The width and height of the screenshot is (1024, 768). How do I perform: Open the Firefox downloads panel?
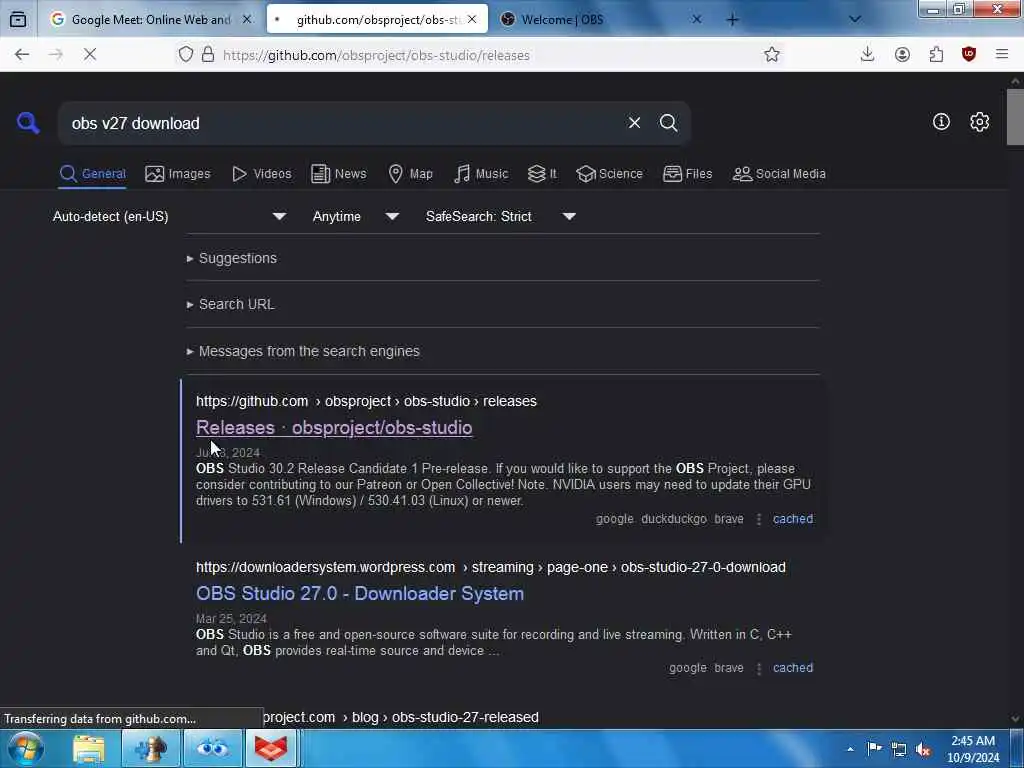pos(867,55)
